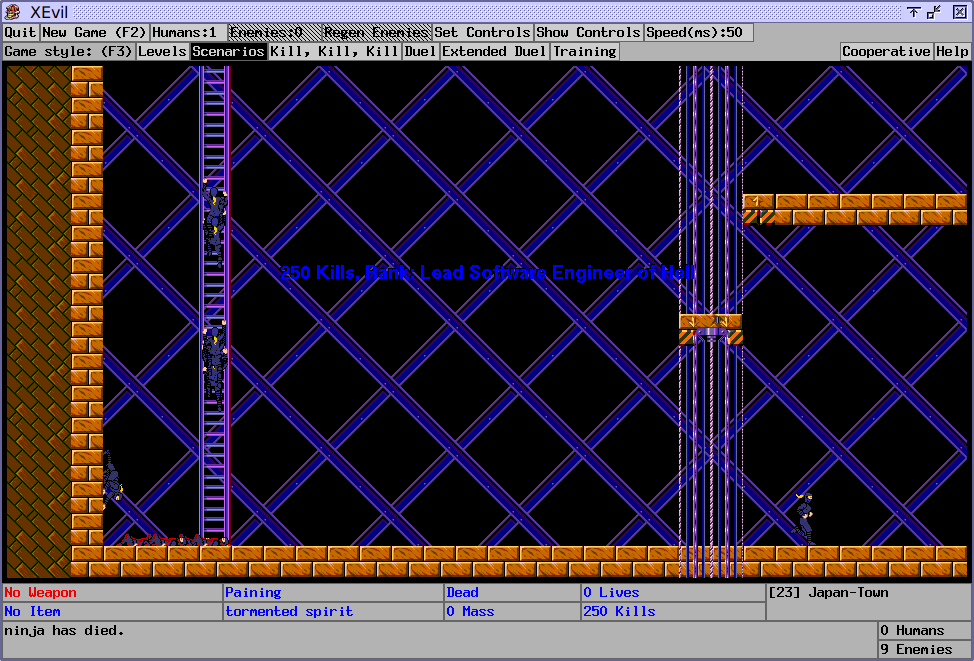974x661 pixels.
Task: Select the Training game style
Action: pyautogui.click(x=585, y=52)
